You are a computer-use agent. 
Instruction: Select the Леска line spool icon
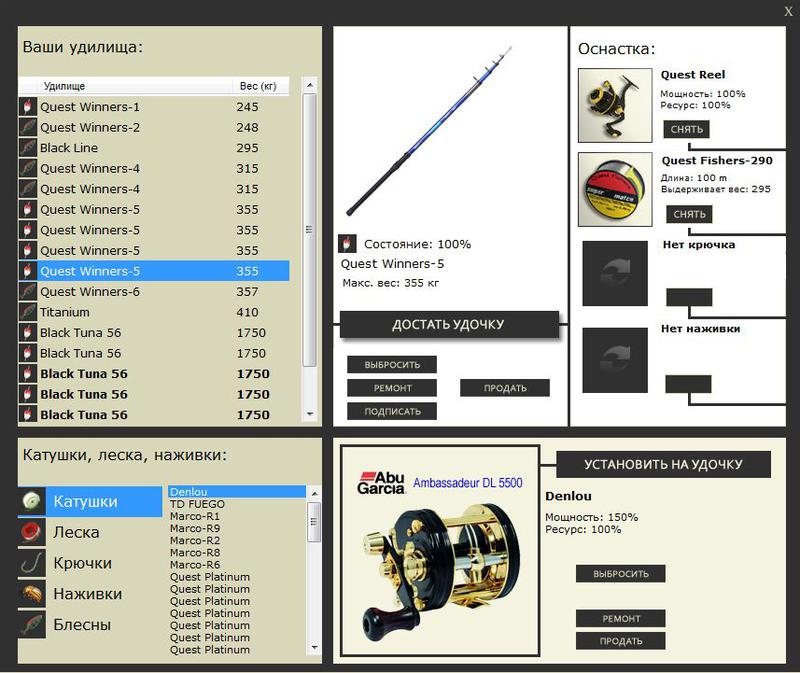coord(32,532)
